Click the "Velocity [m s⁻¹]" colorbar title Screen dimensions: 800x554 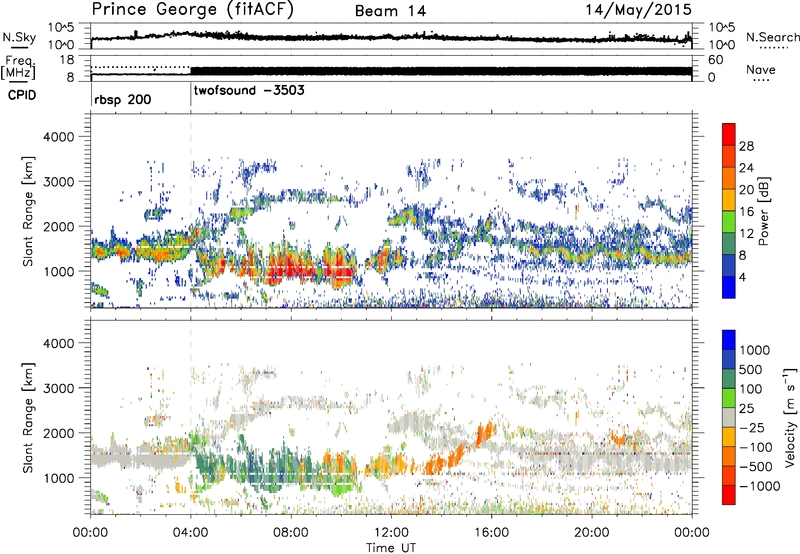coord(790,417)
